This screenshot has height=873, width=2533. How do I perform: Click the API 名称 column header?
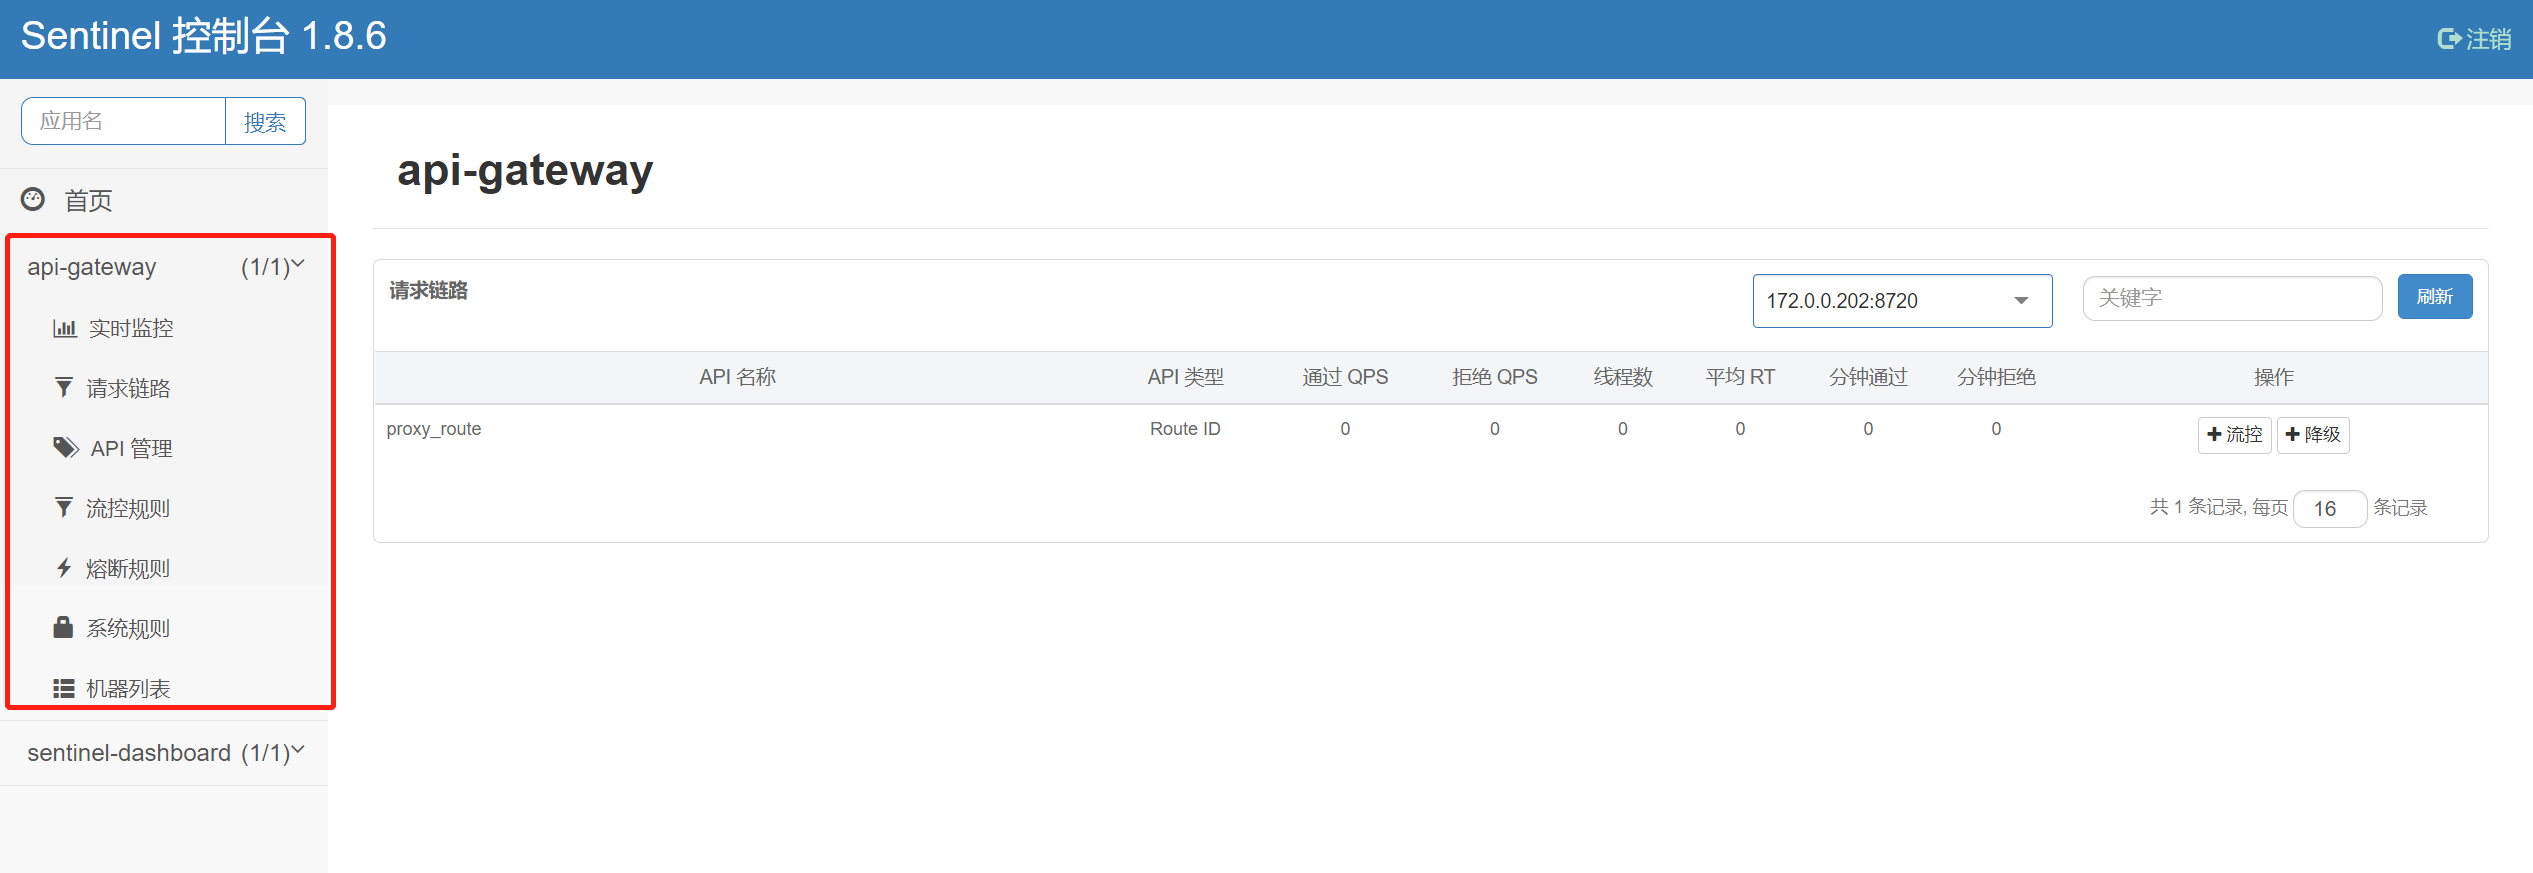click(738, 377)
